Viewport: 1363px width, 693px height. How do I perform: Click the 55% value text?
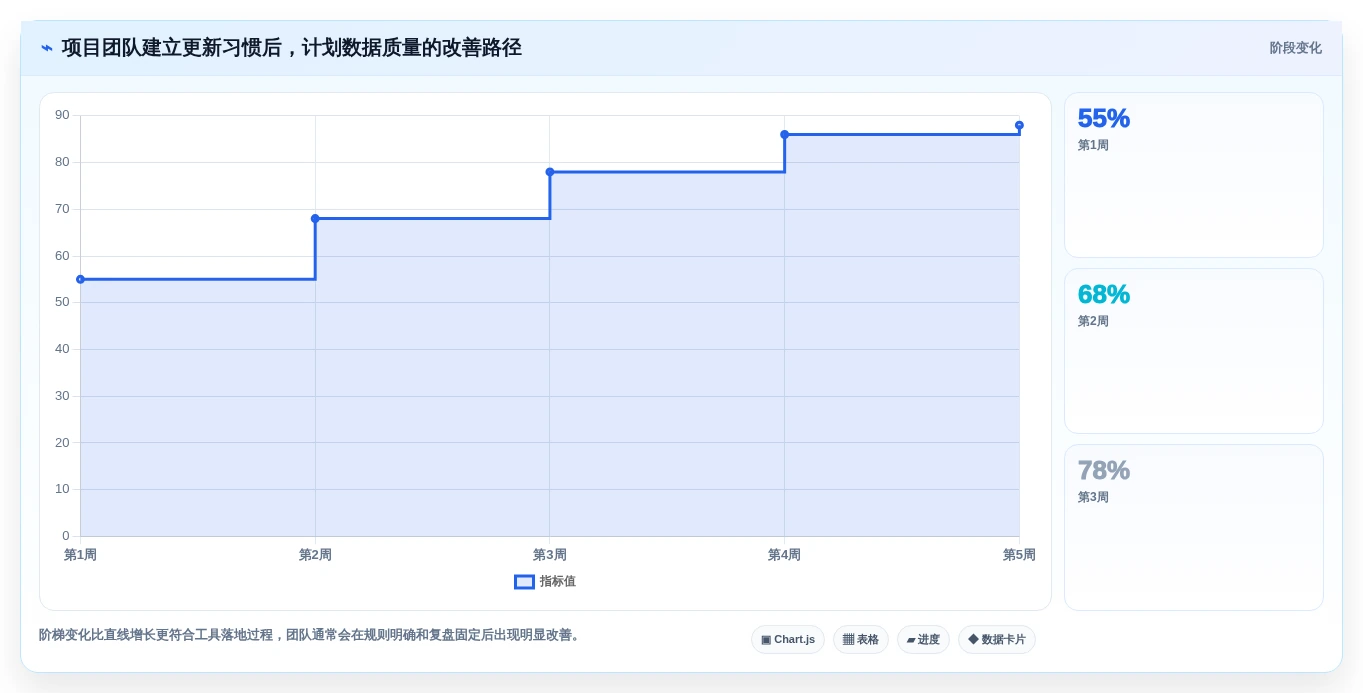[1103, 118]
